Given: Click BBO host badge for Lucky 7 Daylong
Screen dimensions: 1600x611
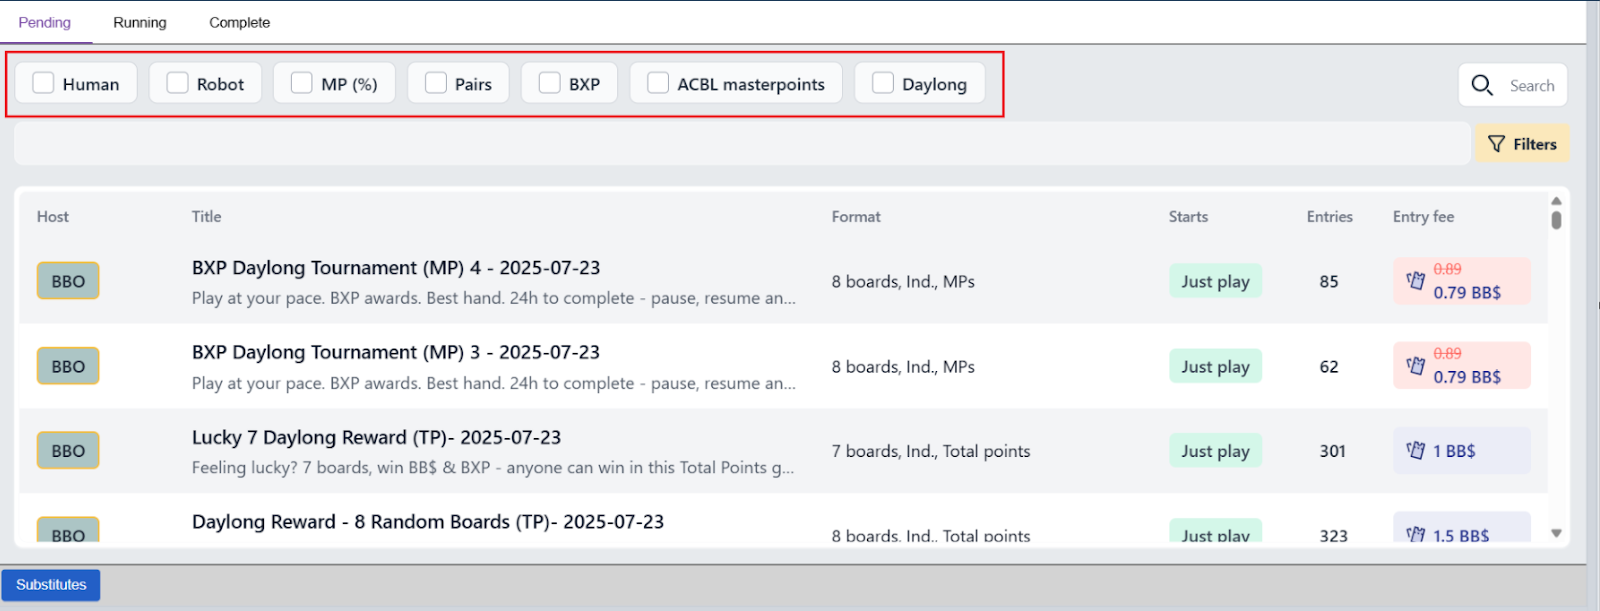Looking at the screenshot, I should 68,451.
